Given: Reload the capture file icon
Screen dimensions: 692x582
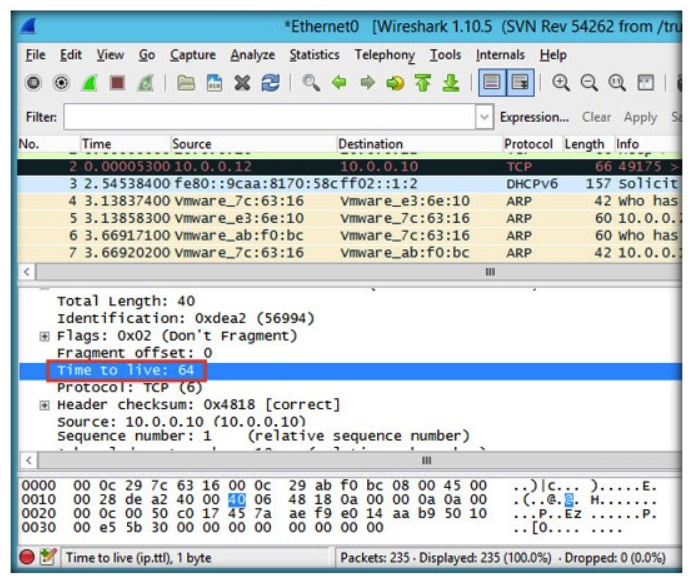Looking at the screenshot, I should tap(271, 83).
